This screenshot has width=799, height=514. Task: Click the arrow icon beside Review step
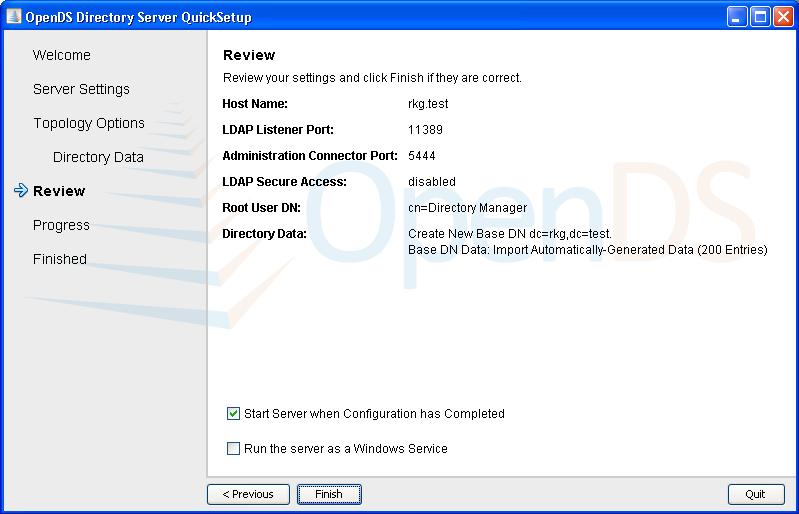tap(21, 191)
